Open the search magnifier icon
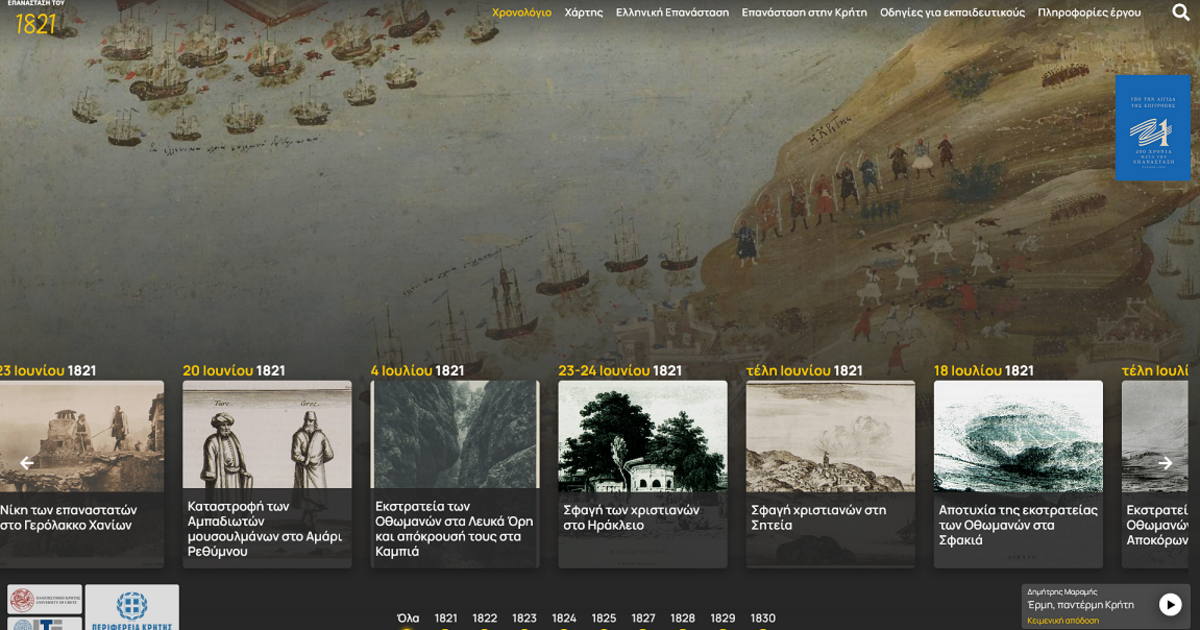Screen dimensions: 1200x630 click(x=1180, y=13)
